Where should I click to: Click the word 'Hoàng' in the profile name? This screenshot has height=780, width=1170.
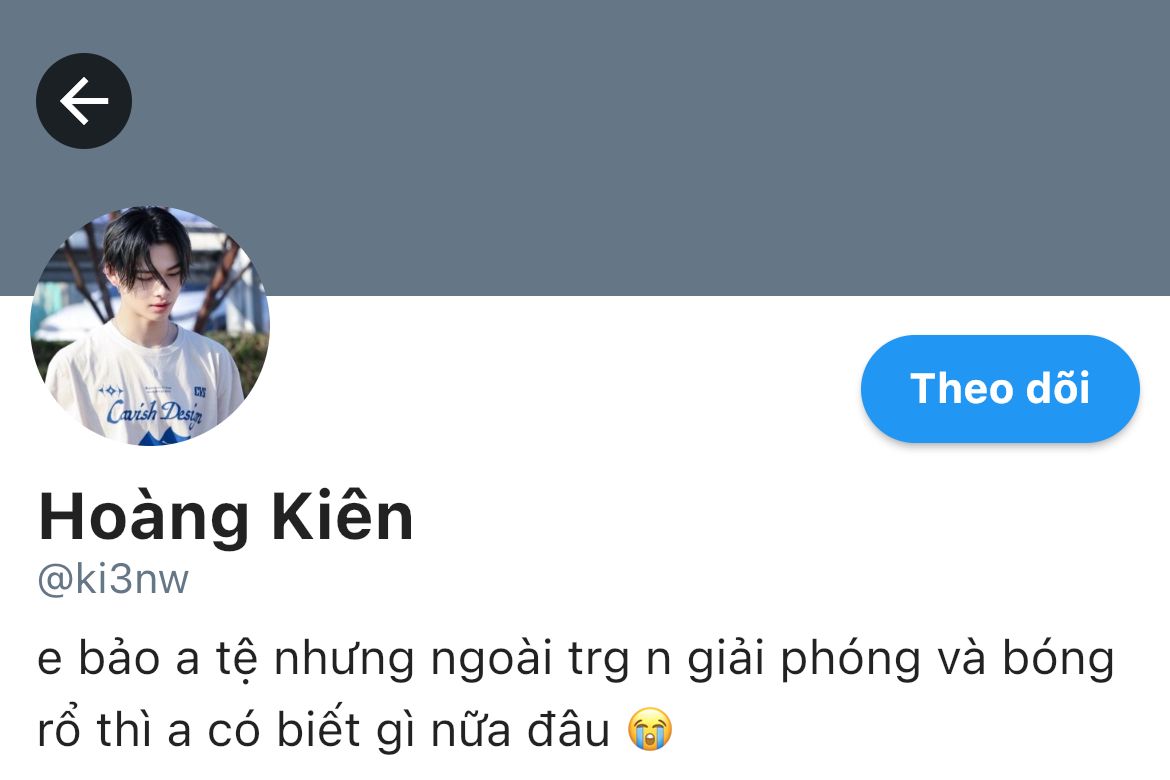point(143,519)
